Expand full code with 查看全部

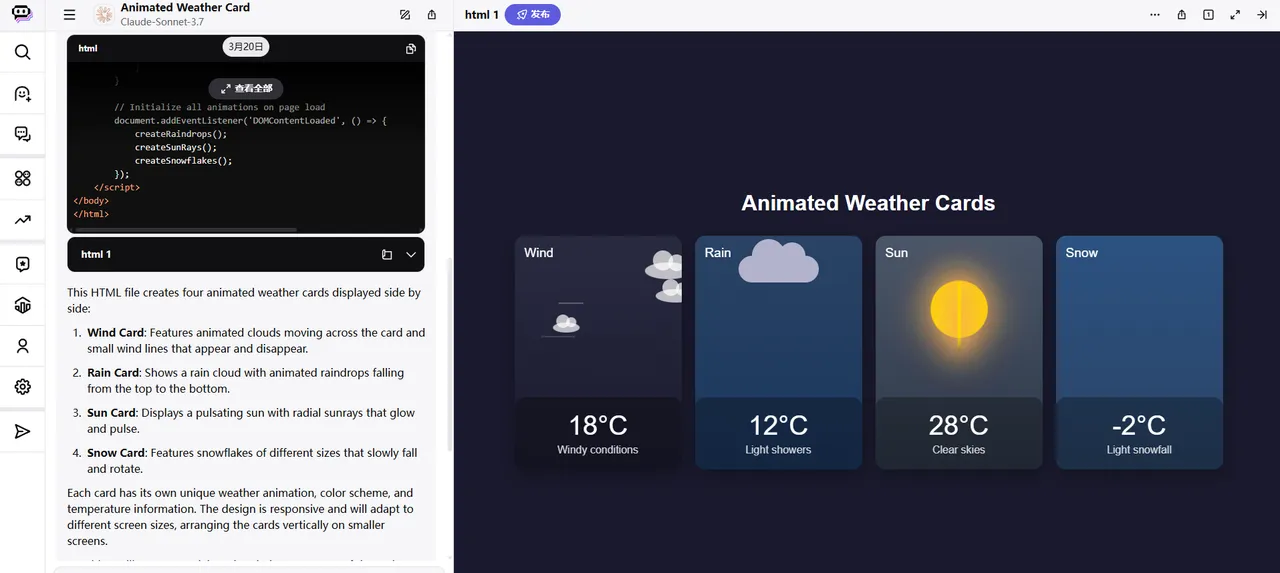[246, 88]
